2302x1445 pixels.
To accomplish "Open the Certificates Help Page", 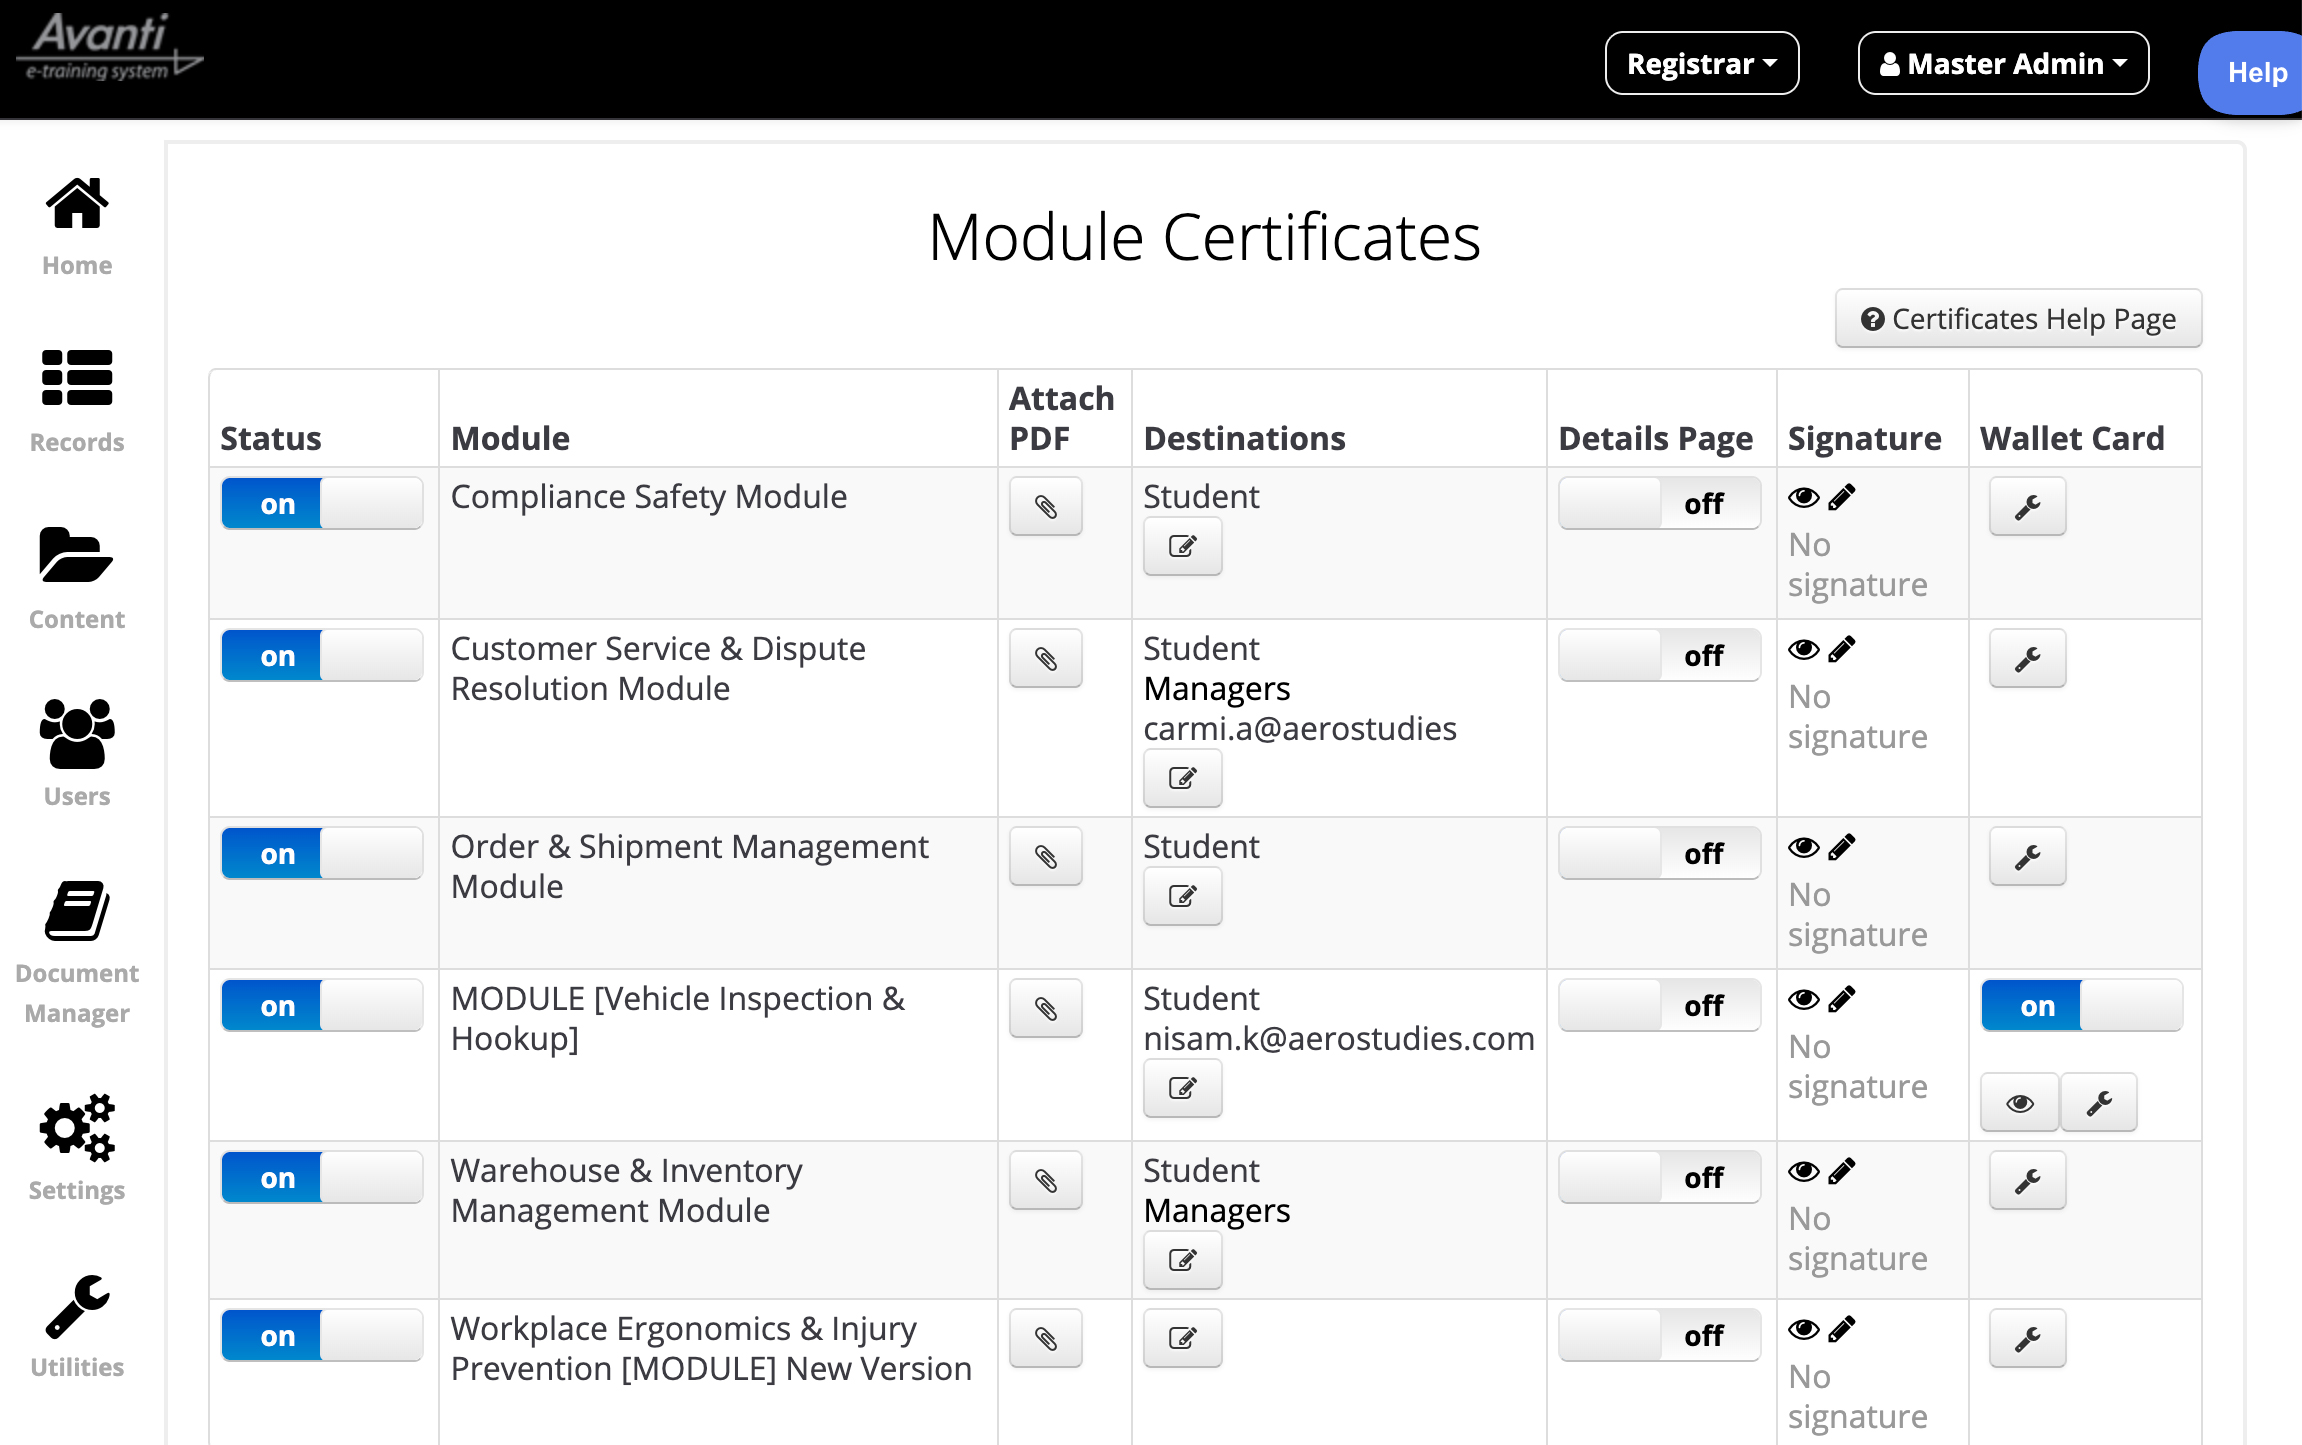I will [x=2018, y=319].
